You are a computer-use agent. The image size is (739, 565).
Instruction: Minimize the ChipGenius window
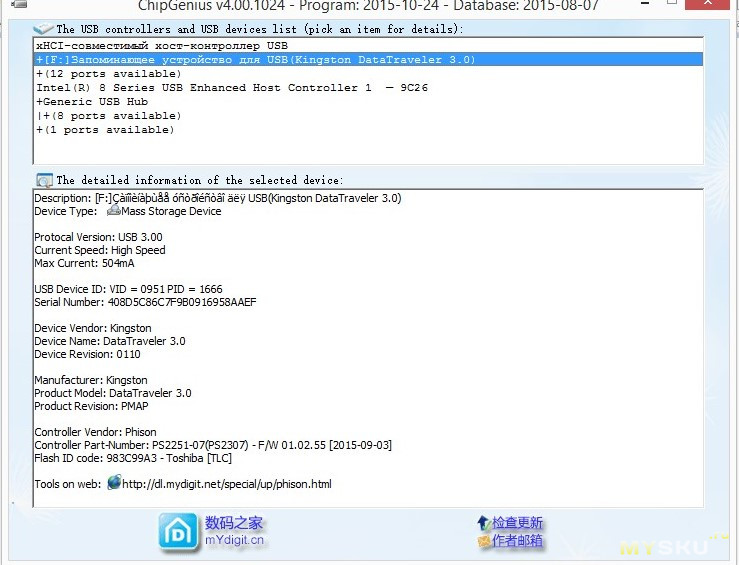[645, 4]
